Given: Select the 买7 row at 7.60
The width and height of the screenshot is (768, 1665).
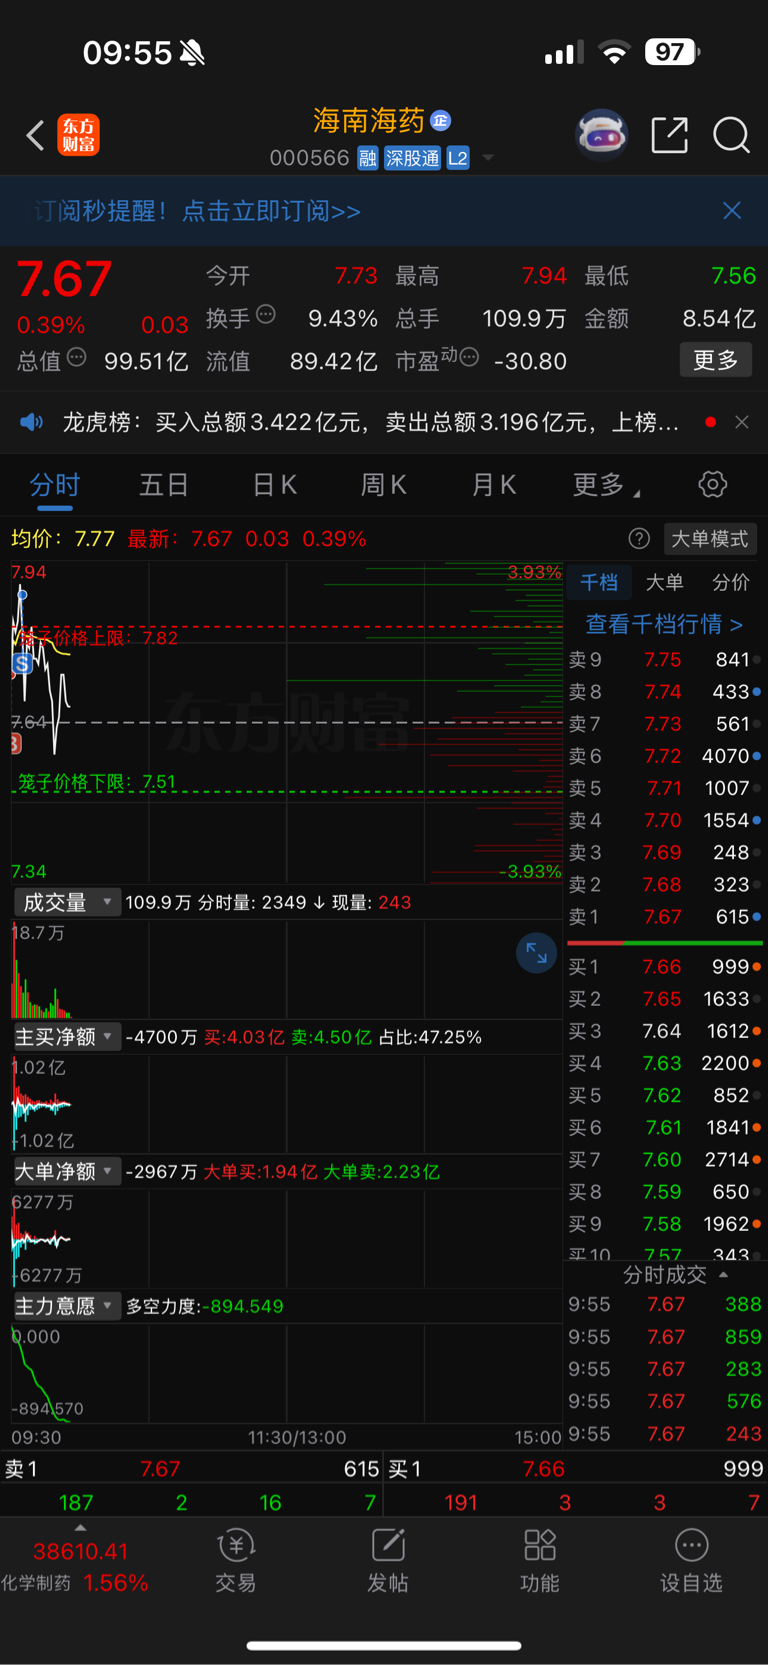Looking at the screenshot, I should [664, 1160].
